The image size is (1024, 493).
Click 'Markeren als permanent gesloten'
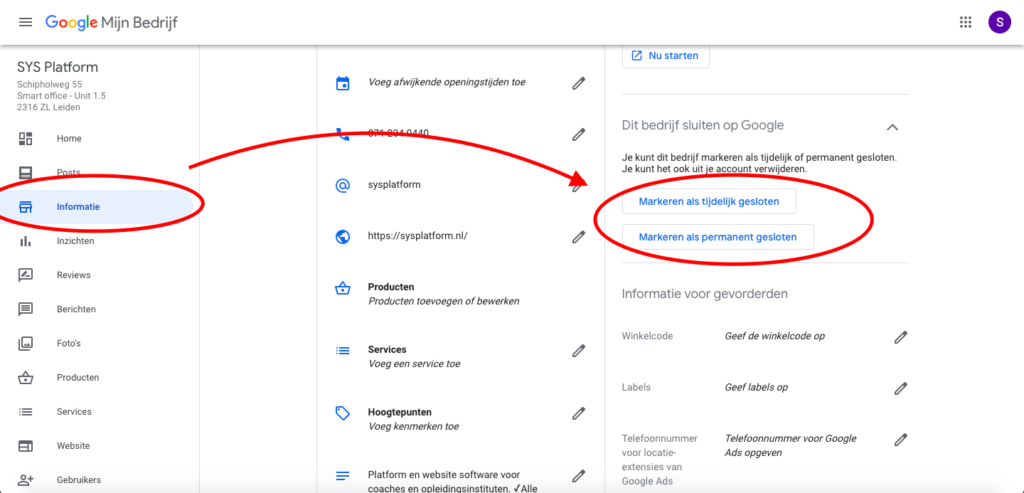[718, 237]
